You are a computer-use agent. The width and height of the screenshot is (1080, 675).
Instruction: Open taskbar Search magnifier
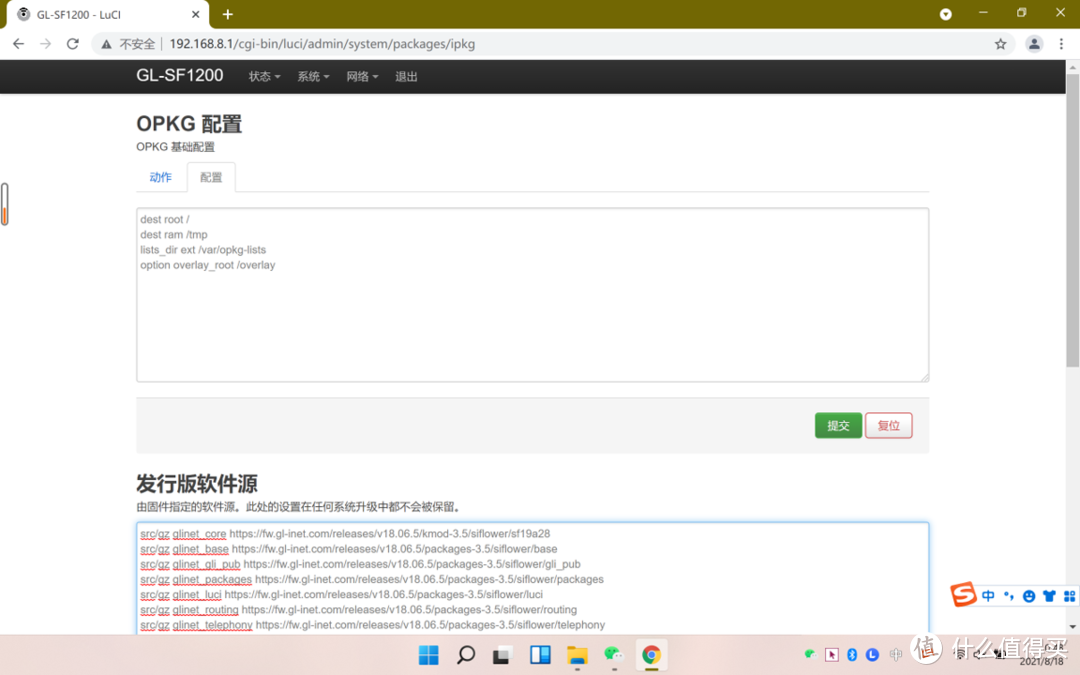466,655
